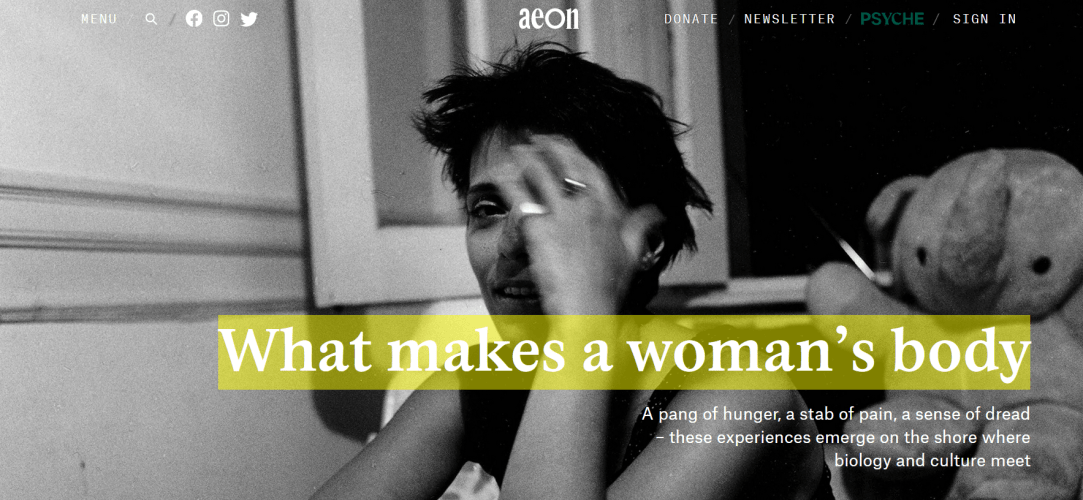This screenshot has height=500, width=1083.
Task: Click 'these experiences emerge on the shore' line
Action: (x=849, y=438)
